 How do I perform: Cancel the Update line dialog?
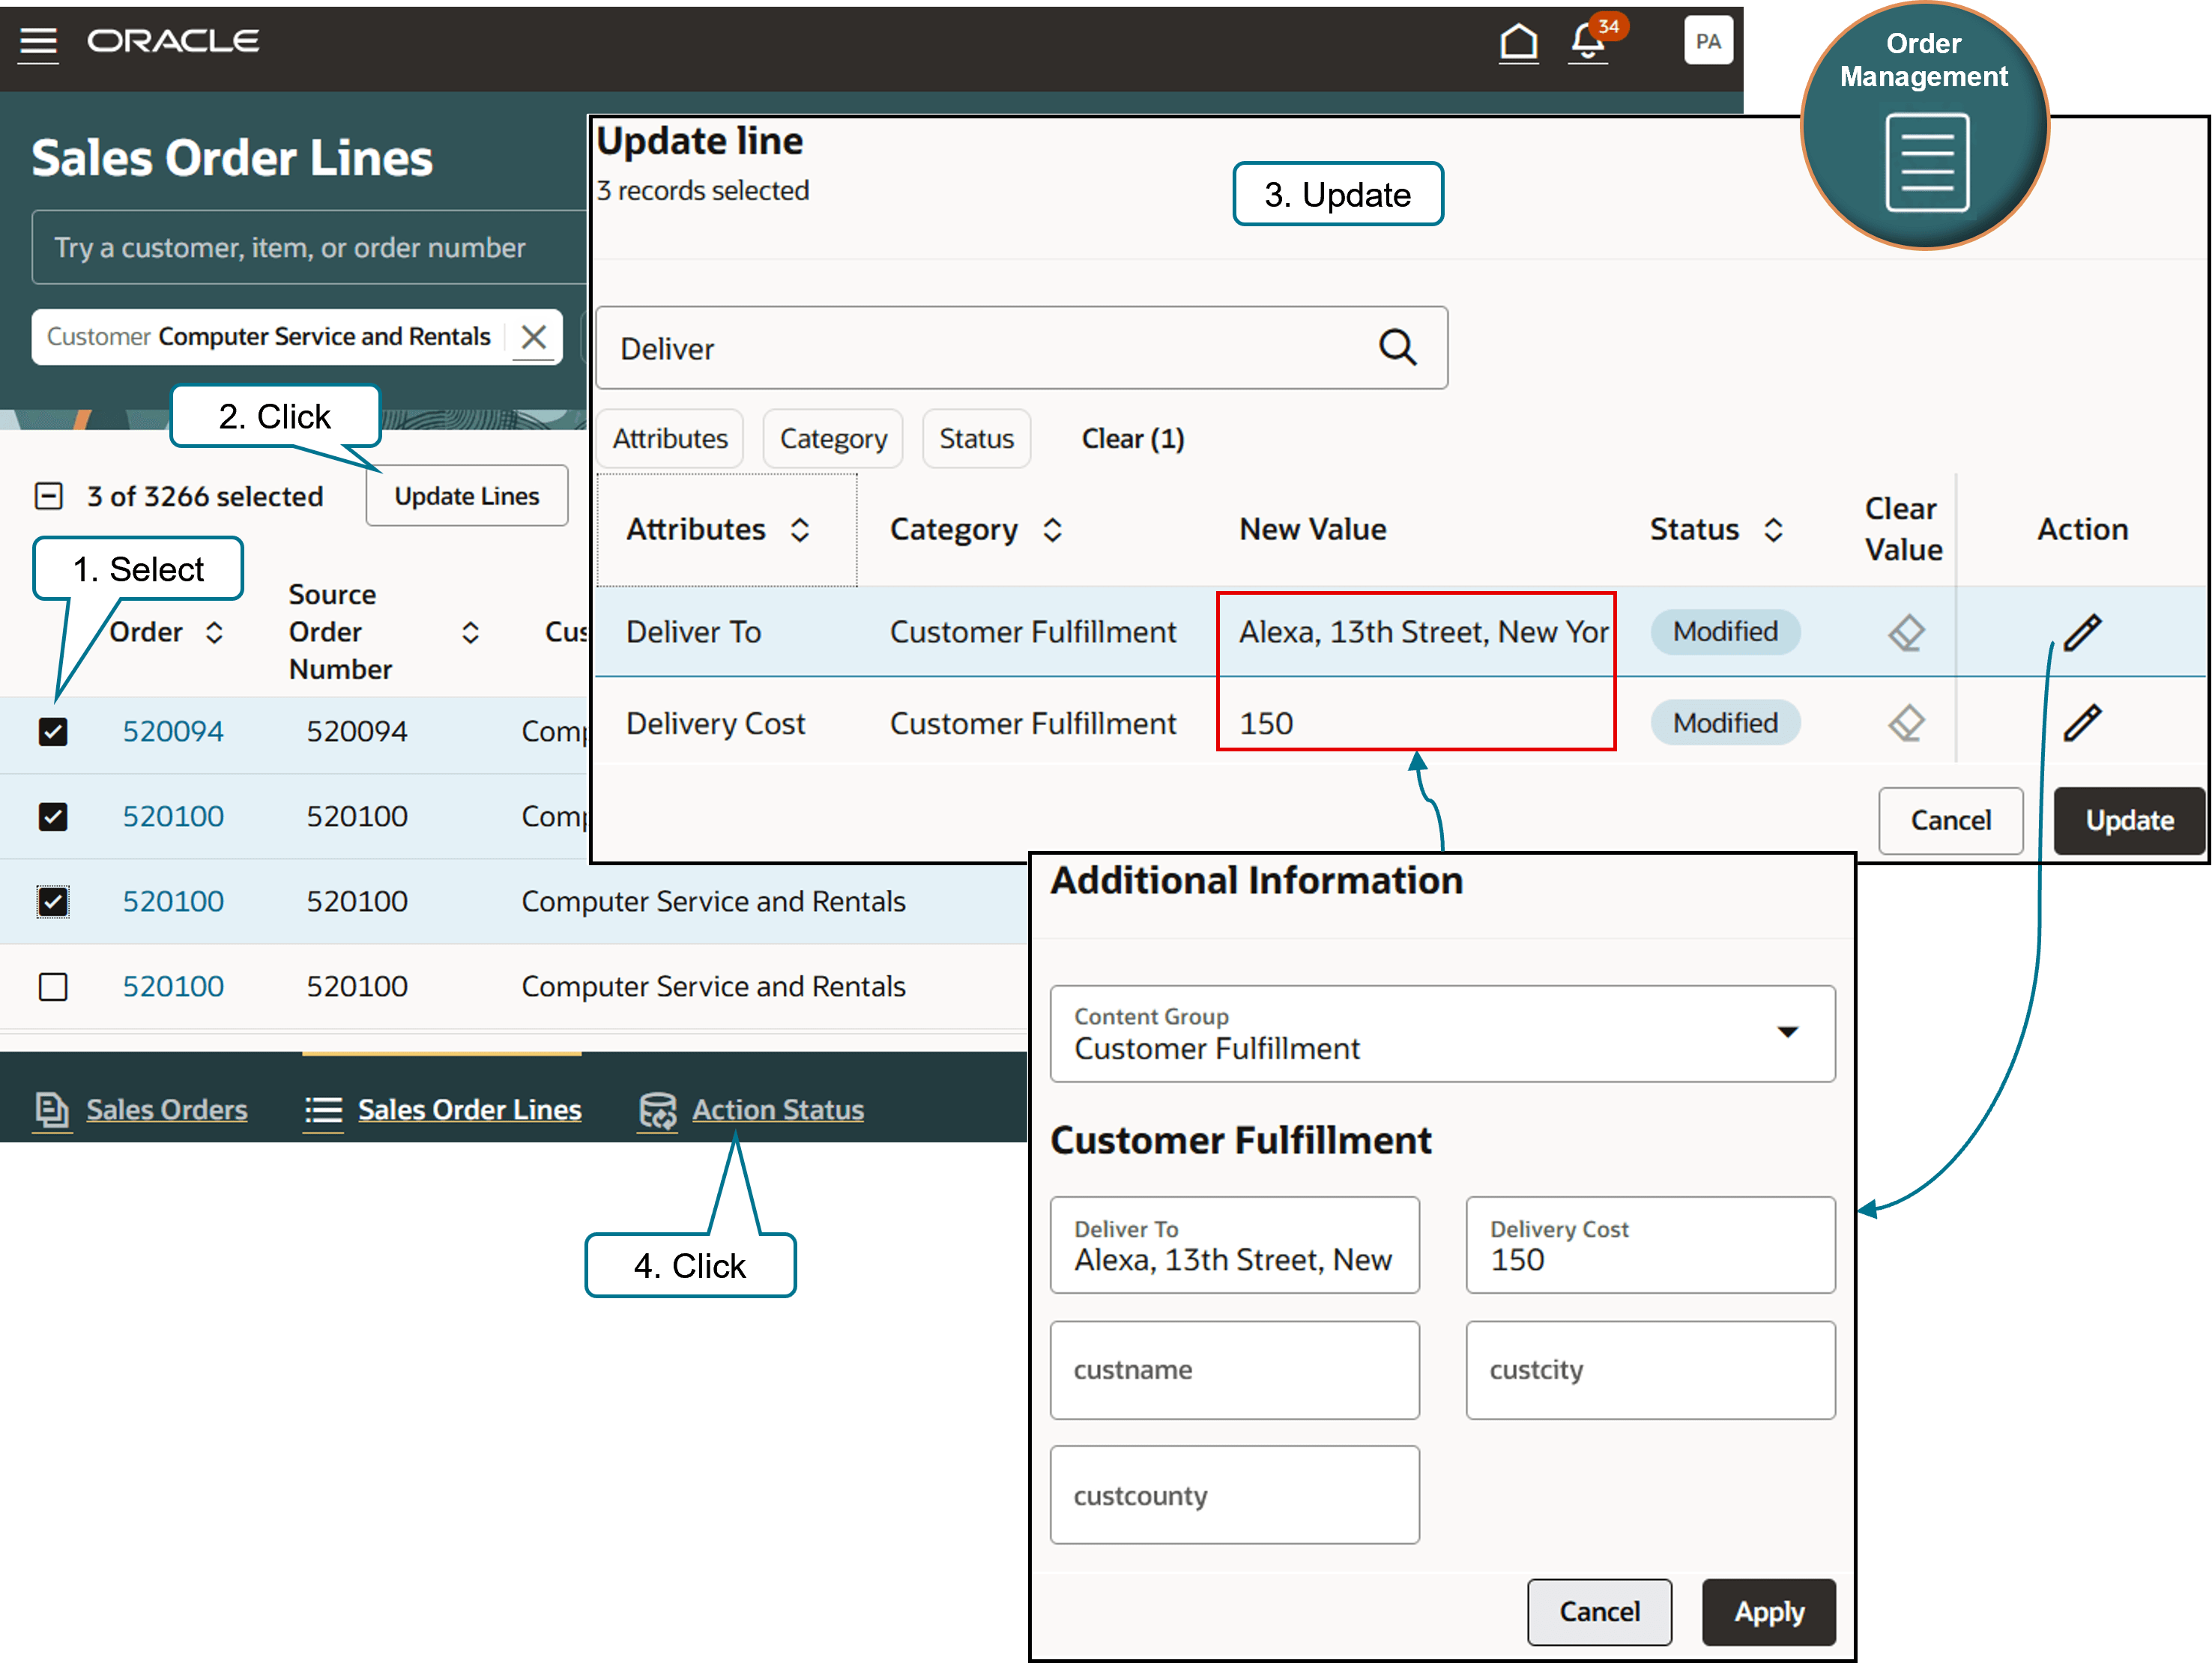(x=1950, y=821)
